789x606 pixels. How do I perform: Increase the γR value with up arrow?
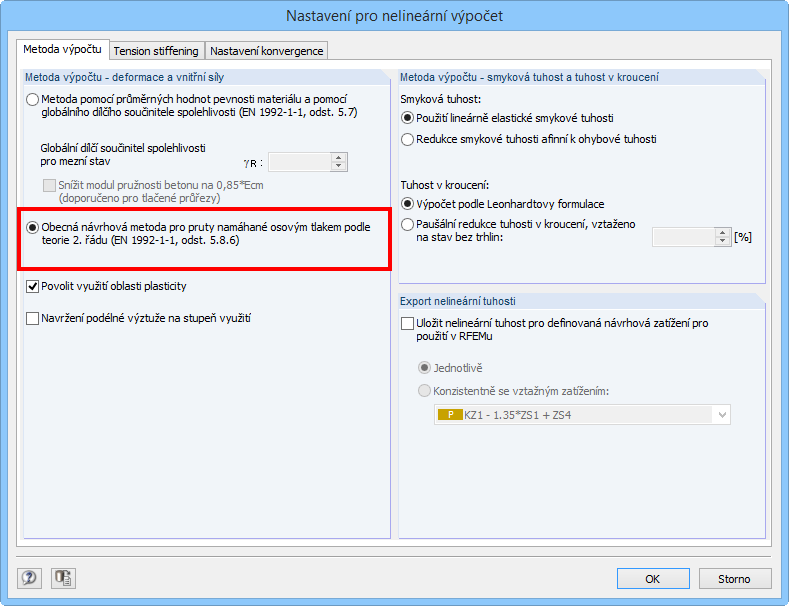click(x=339, y=157)
